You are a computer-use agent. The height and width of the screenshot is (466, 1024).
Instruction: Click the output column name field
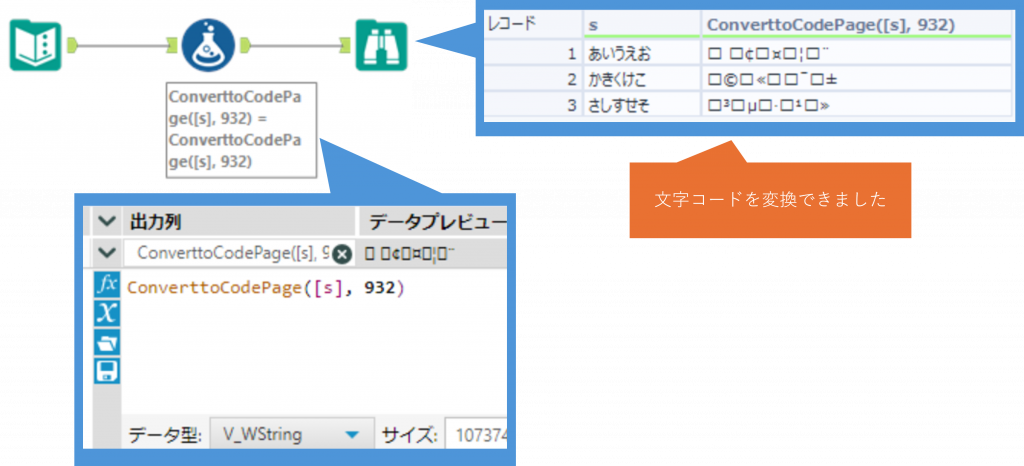point(230,254)
